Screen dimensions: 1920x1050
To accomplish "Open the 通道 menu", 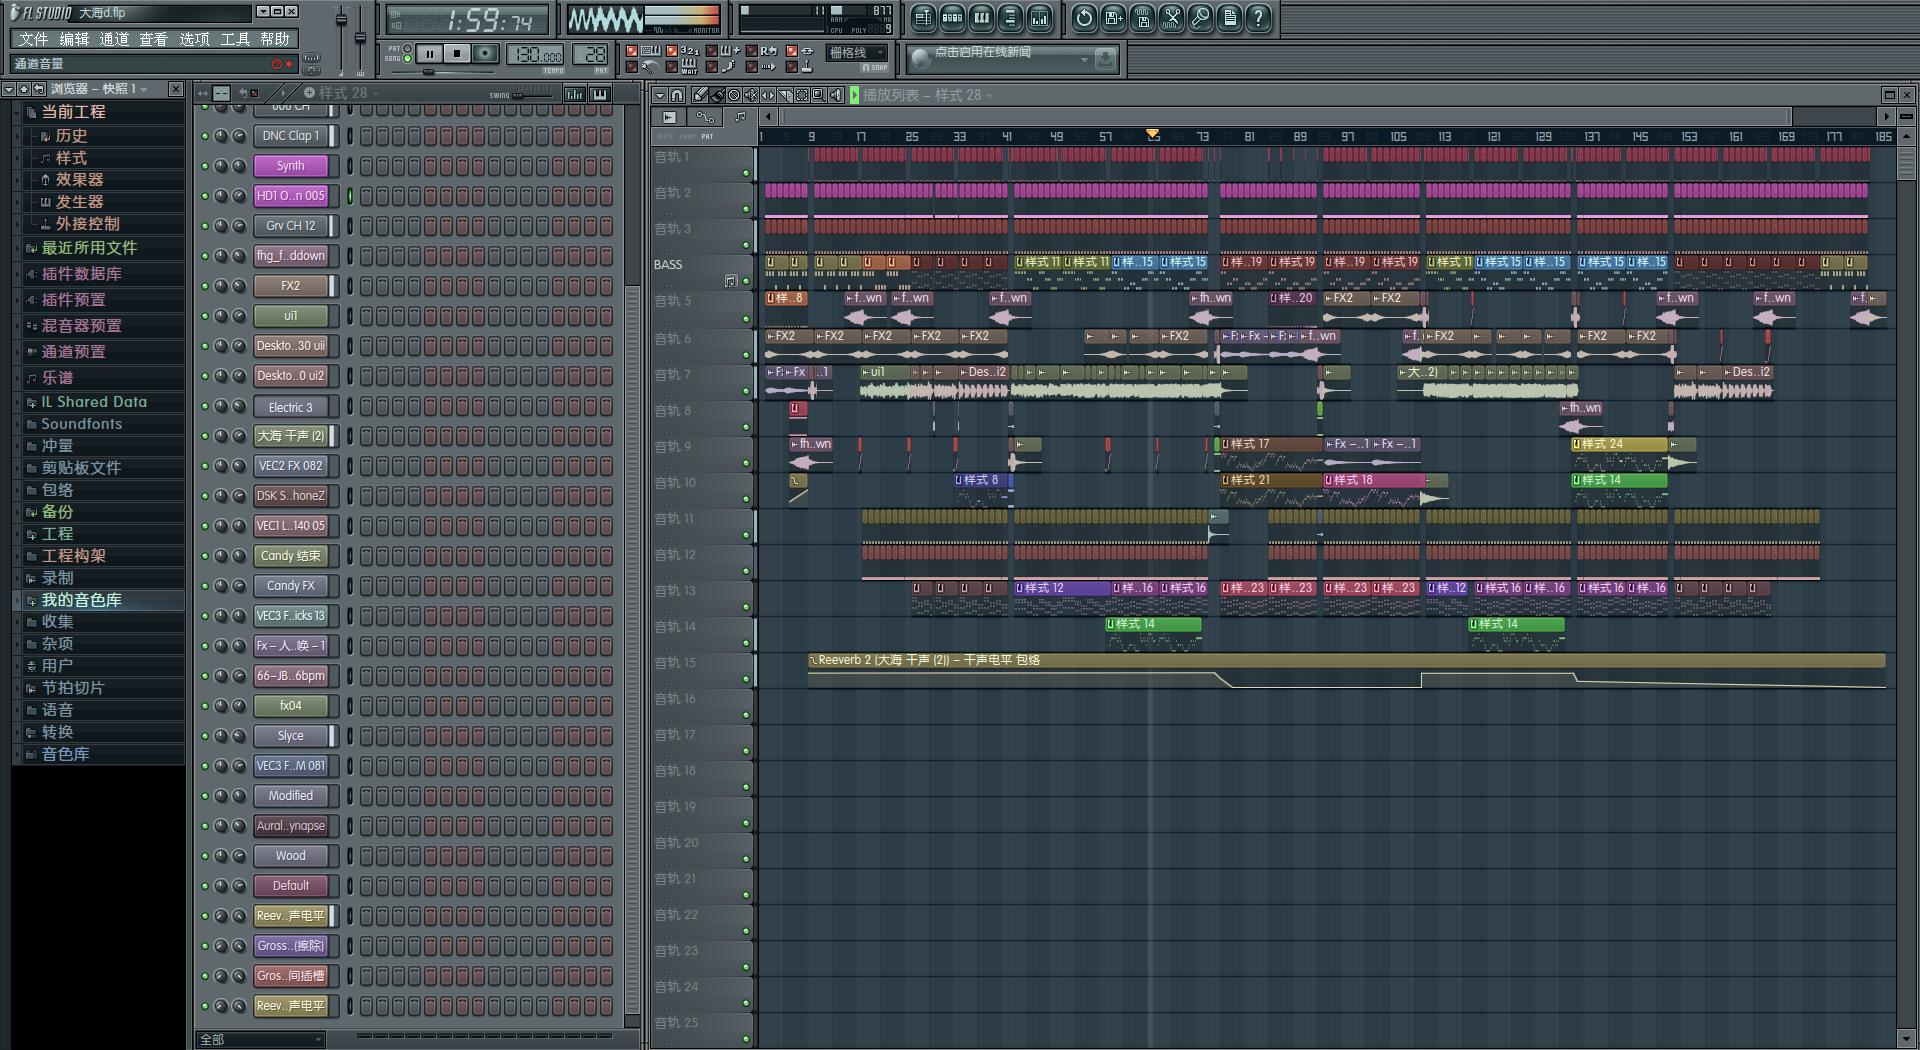I will (x=113, y=39).
